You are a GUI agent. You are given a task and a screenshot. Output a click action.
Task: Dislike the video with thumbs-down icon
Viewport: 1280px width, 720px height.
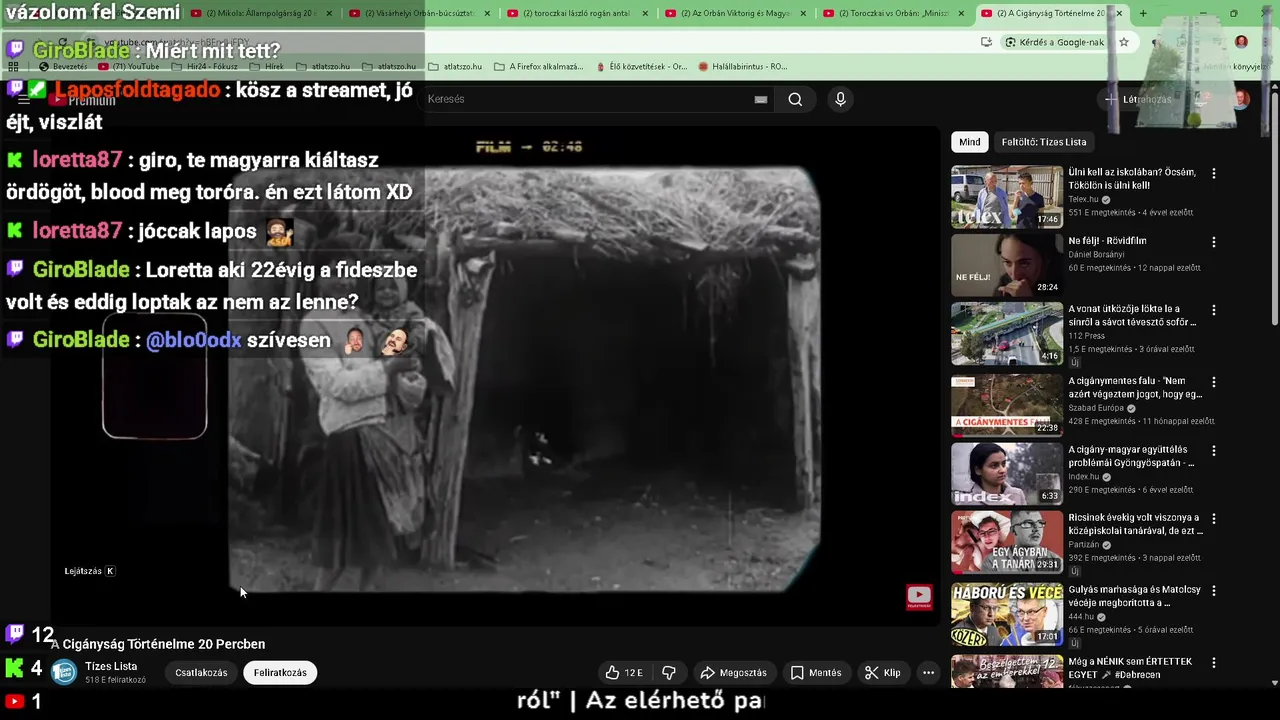pos(669,673)
